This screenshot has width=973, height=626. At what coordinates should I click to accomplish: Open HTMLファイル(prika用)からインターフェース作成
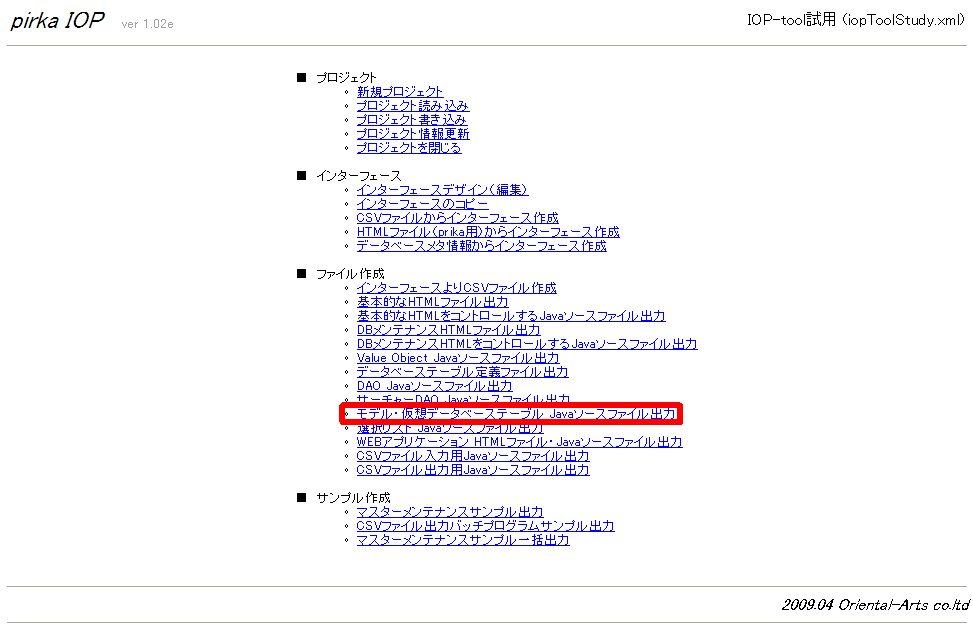point(487,232)
